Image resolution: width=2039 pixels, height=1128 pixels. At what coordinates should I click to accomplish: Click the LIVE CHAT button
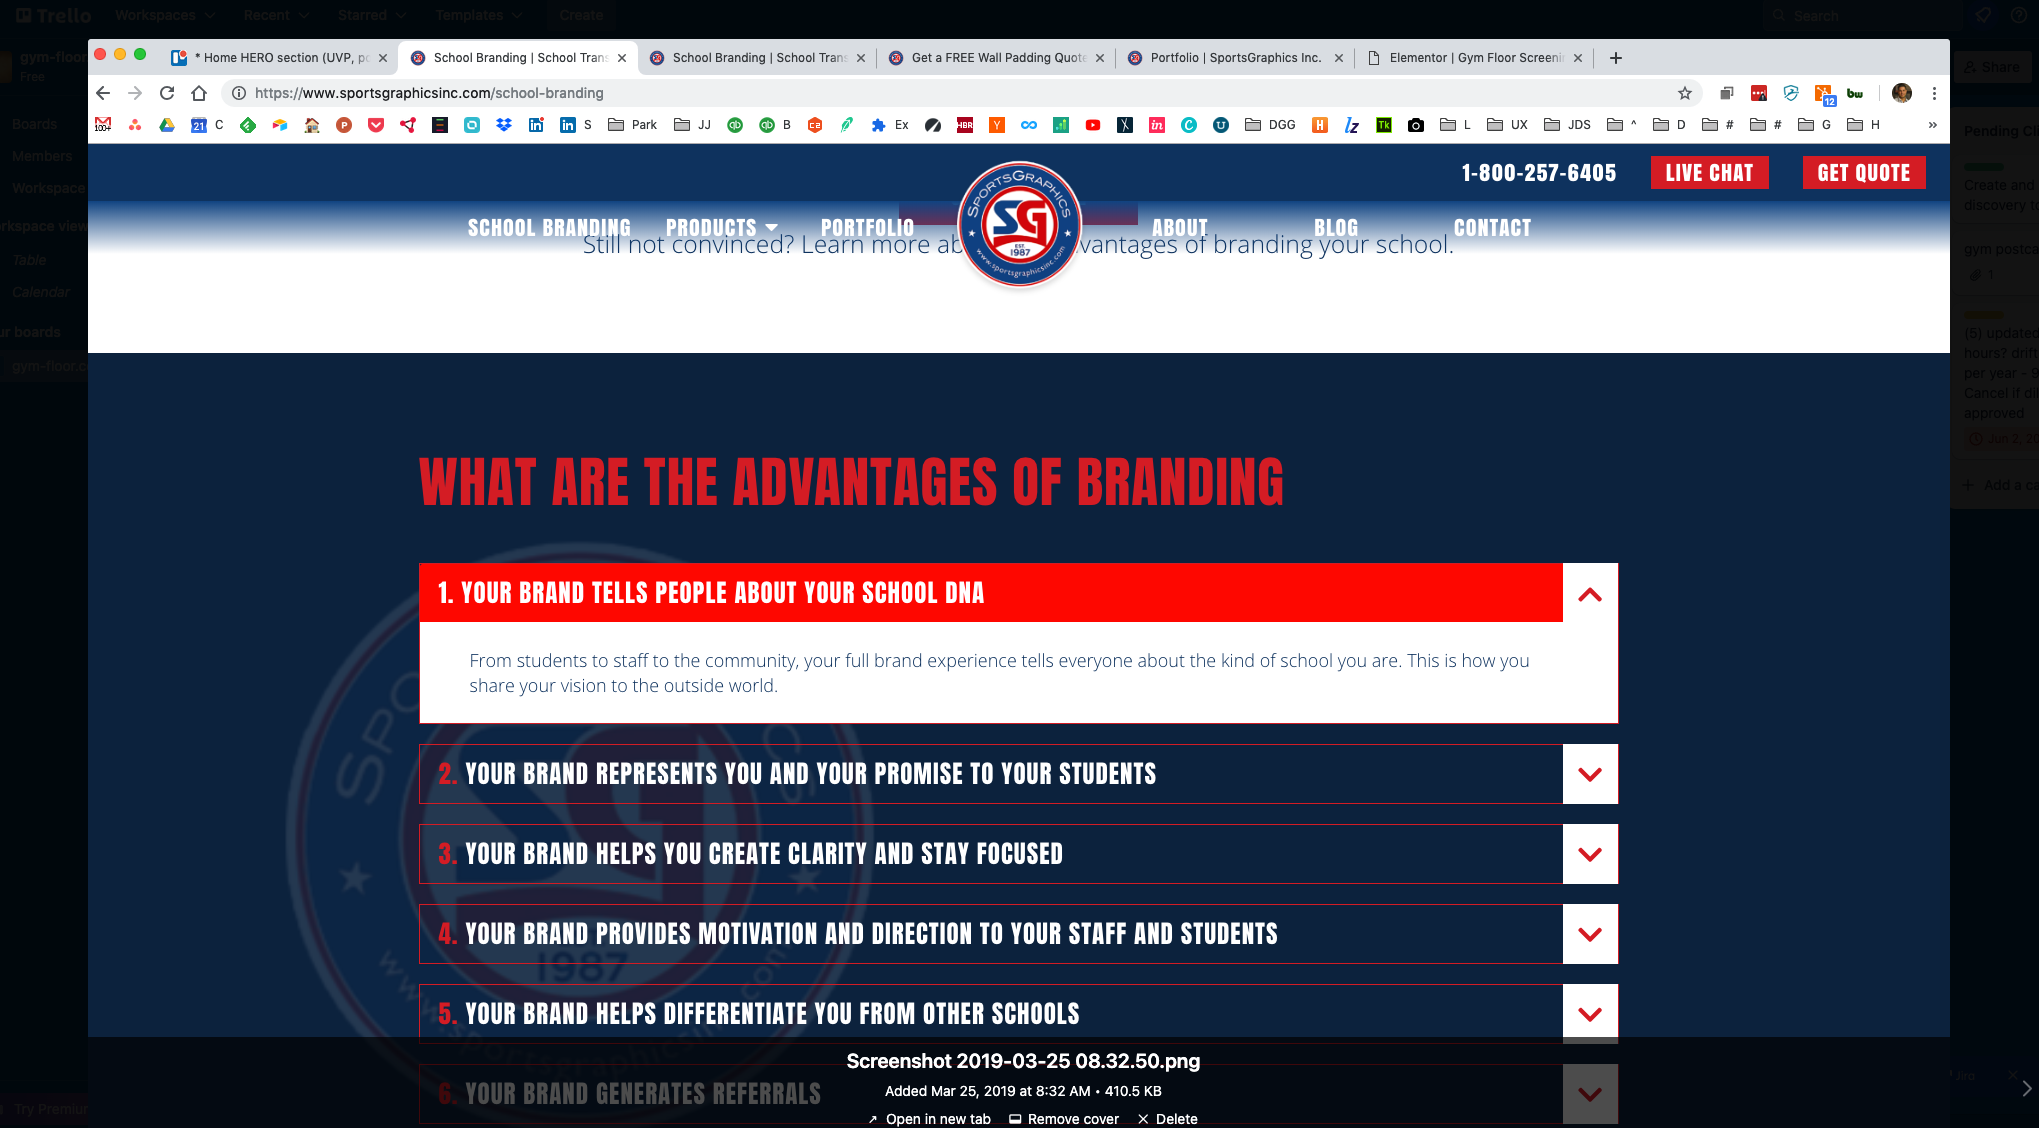point(1710,172)
